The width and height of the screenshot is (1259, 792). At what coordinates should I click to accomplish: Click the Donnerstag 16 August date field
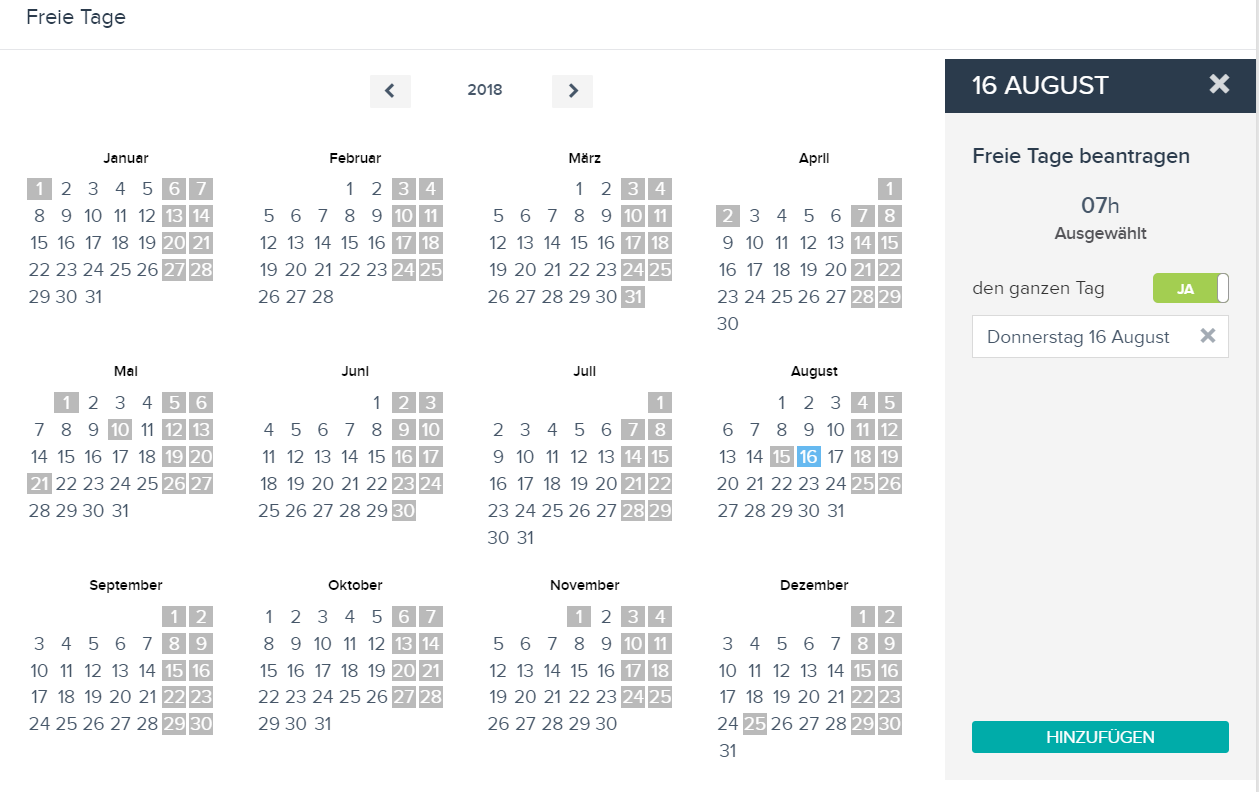(x=1100, y=337)
